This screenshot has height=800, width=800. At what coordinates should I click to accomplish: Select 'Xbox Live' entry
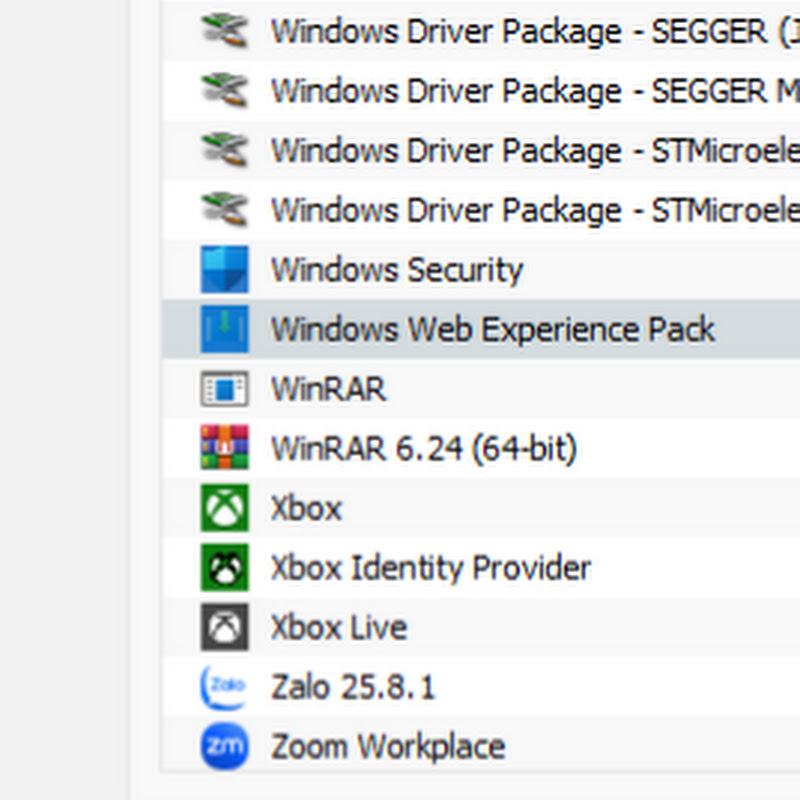click(339, 628)
